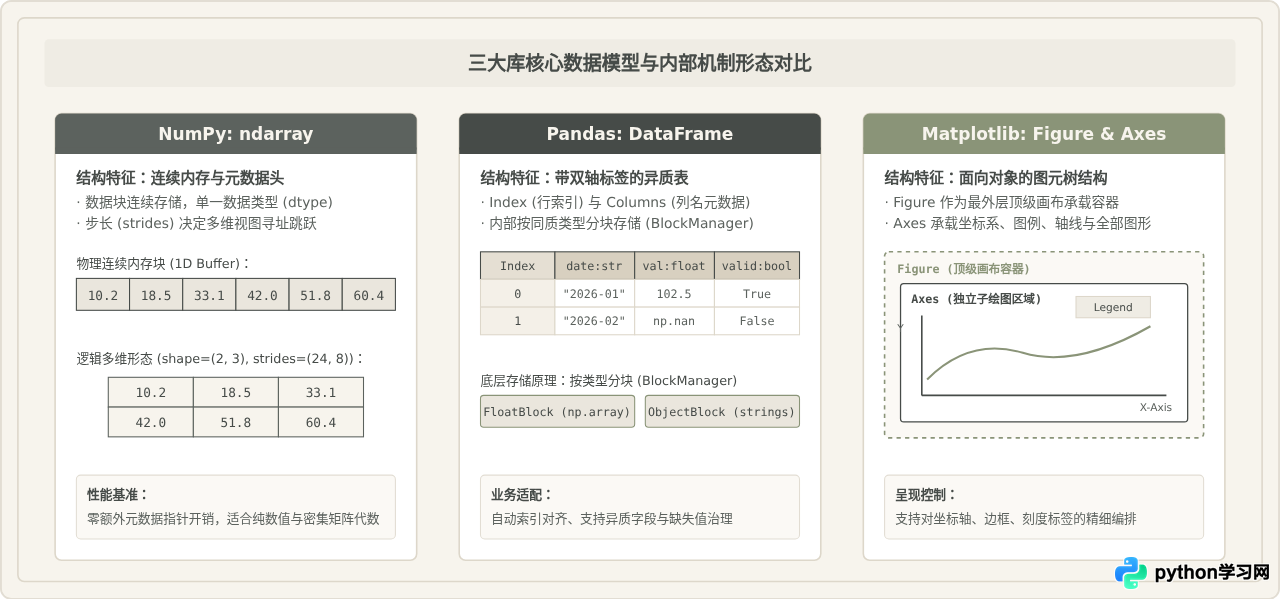Screen dimensions: 1280x600
Task: Click heading 结构特征：面向对象的图元树结构
Action: click(996, 178)
